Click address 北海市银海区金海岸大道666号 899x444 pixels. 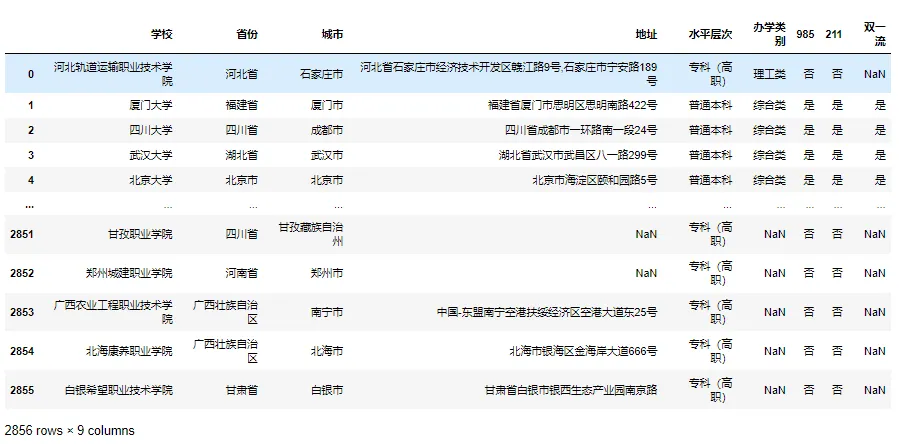(583, 351)
